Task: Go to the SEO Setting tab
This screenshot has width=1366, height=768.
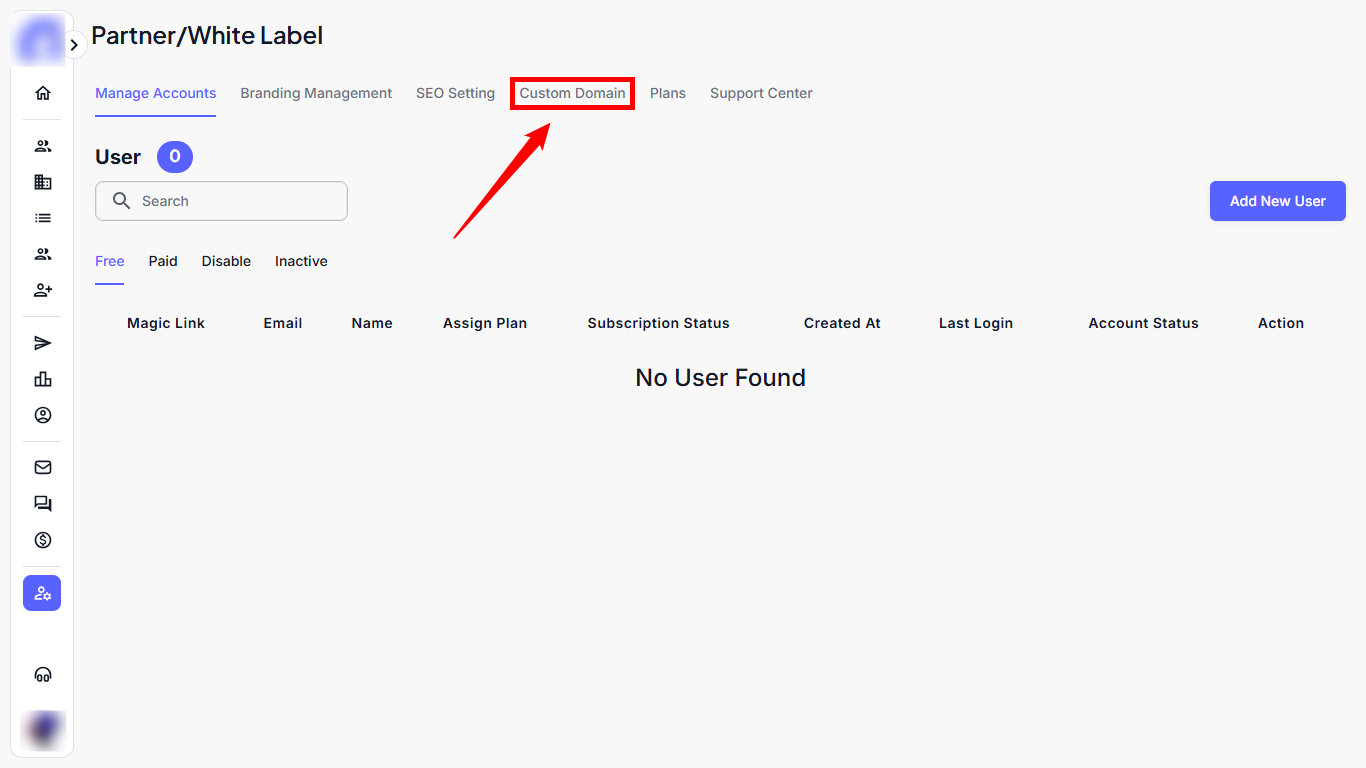Action: tap(455, 93)
